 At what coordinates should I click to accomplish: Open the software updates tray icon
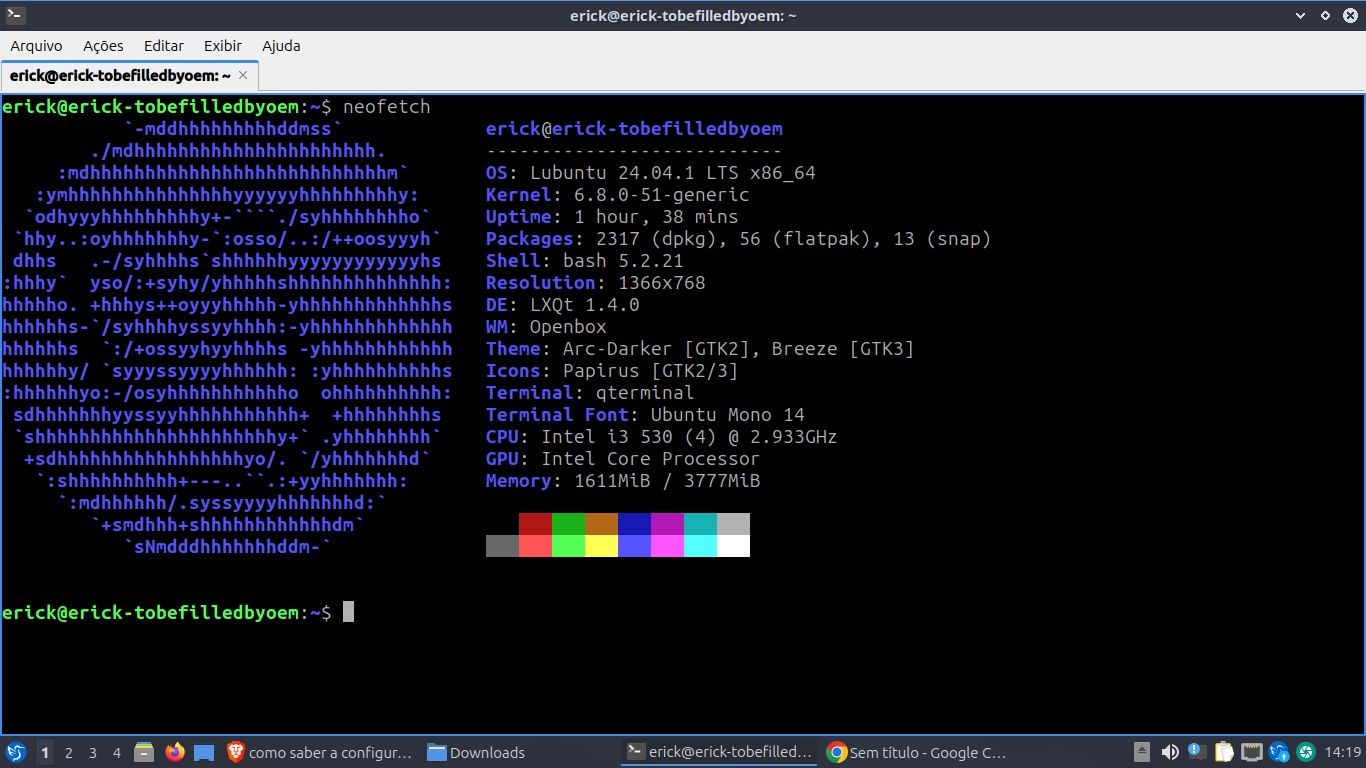click(1279, 752)
